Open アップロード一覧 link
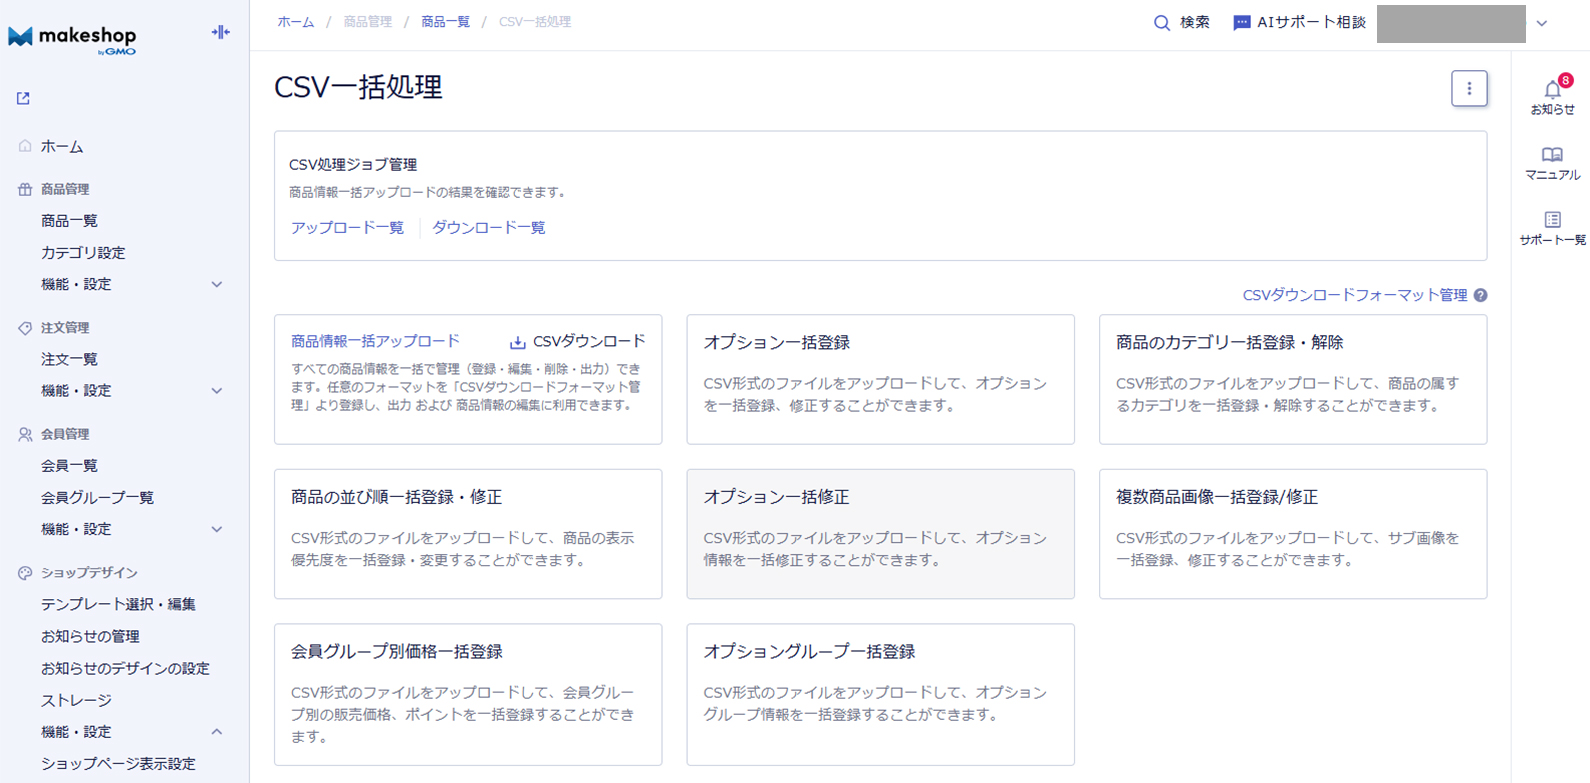1590x783 pixels. pyautogui.click(x=347, y=228)
